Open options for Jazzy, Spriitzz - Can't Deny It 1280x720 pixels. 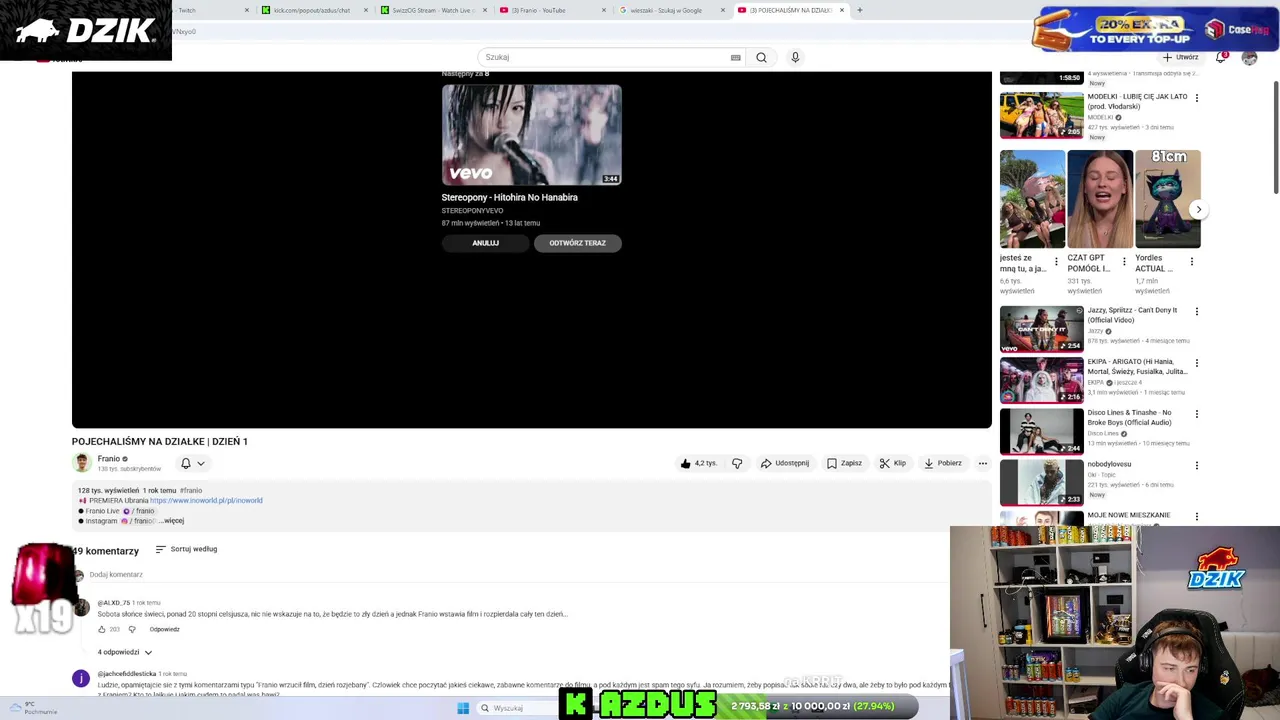(1196, 311)
